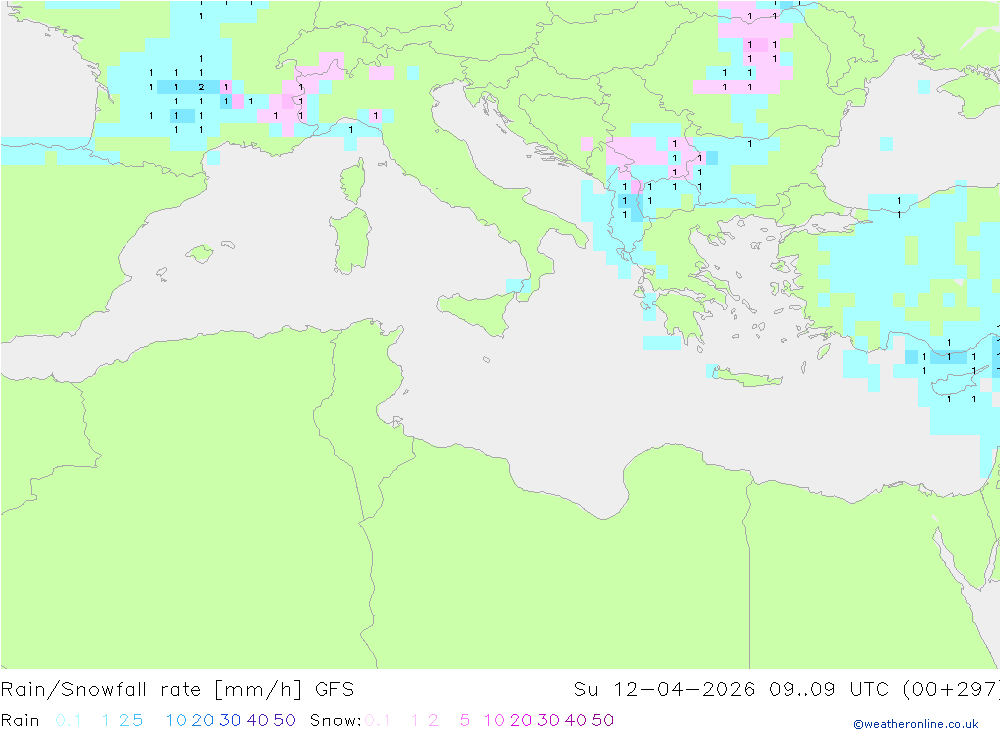Pick the snow legend value 10

[x=494, y=720]
